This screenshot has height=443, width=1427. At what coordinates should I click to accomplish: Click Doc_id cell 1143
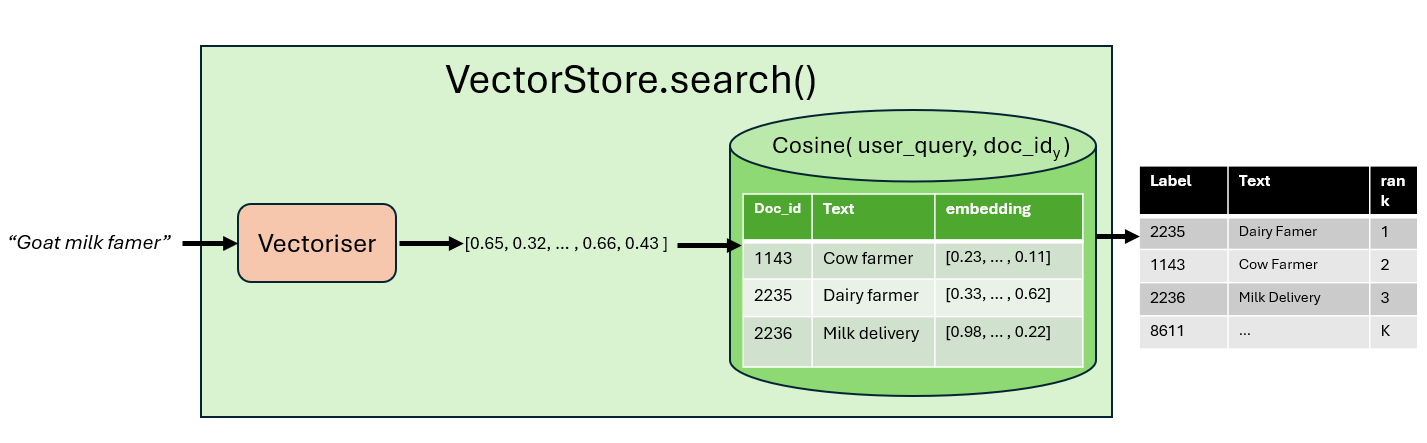pos(775,258)
